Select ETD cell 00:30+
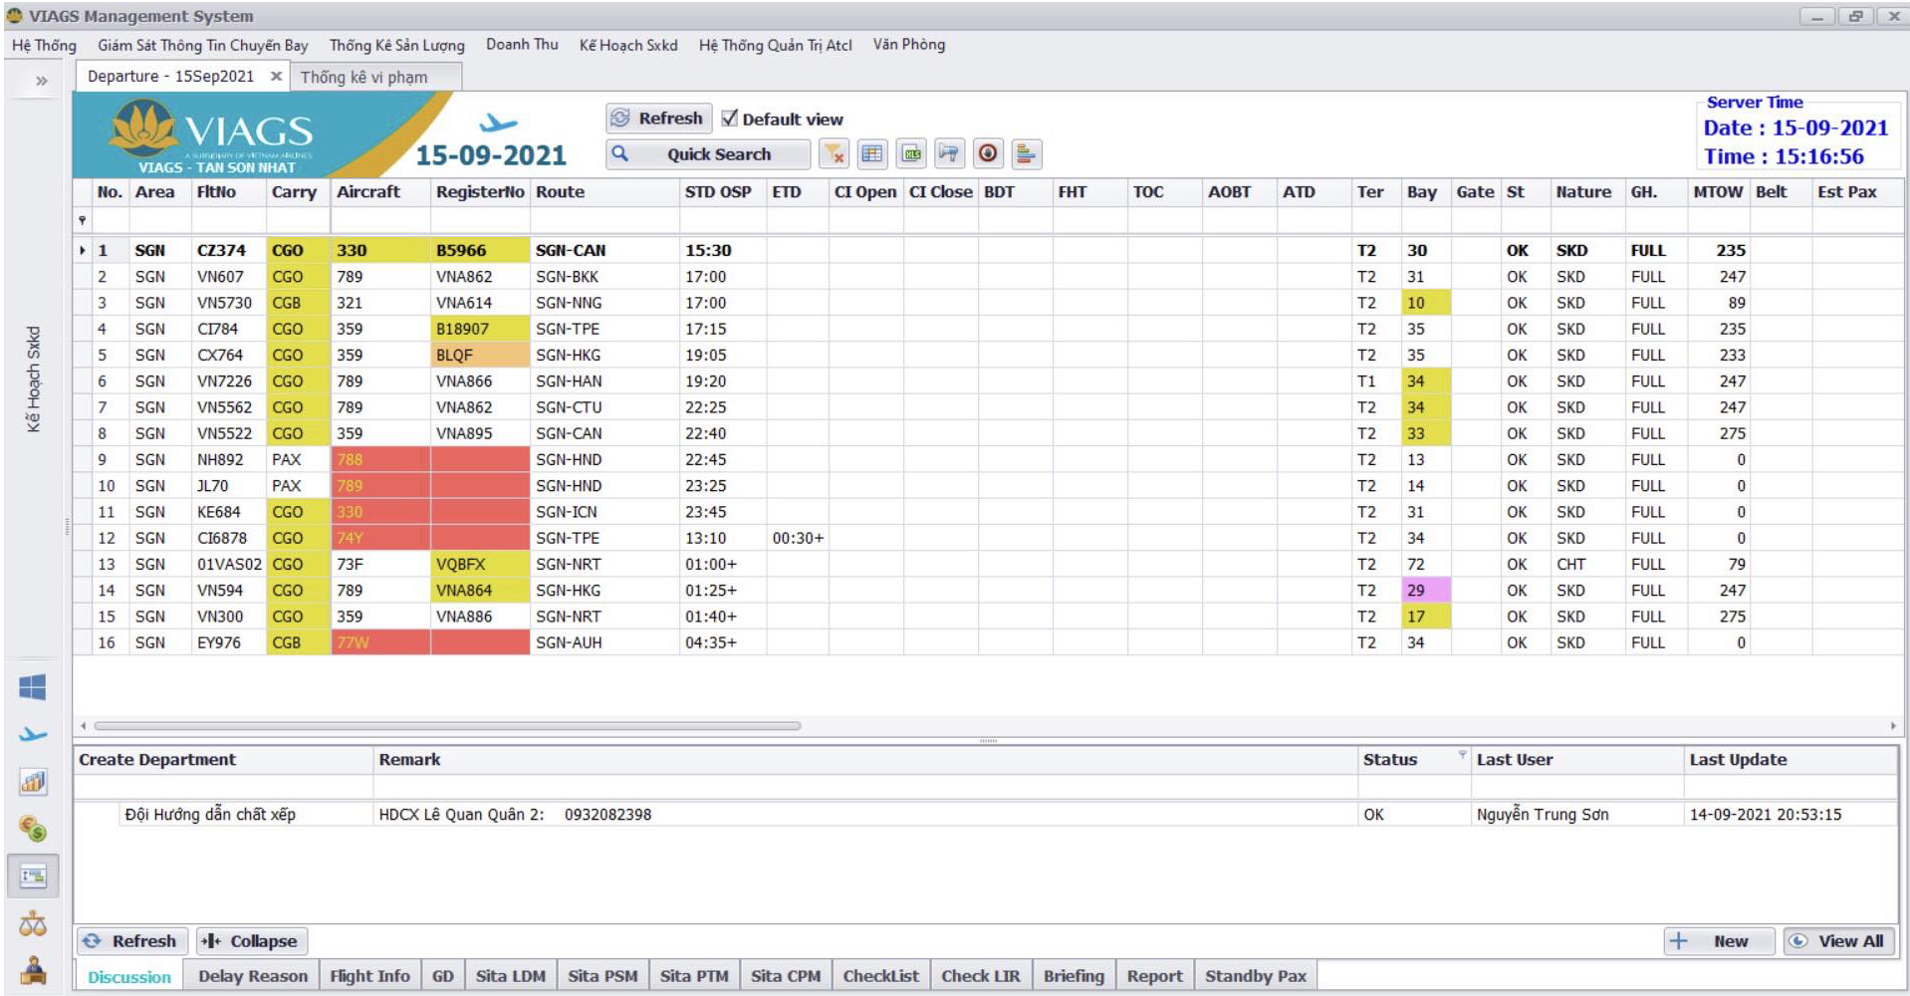Screen dimensions: 1910x996 (x=798, y=538)
